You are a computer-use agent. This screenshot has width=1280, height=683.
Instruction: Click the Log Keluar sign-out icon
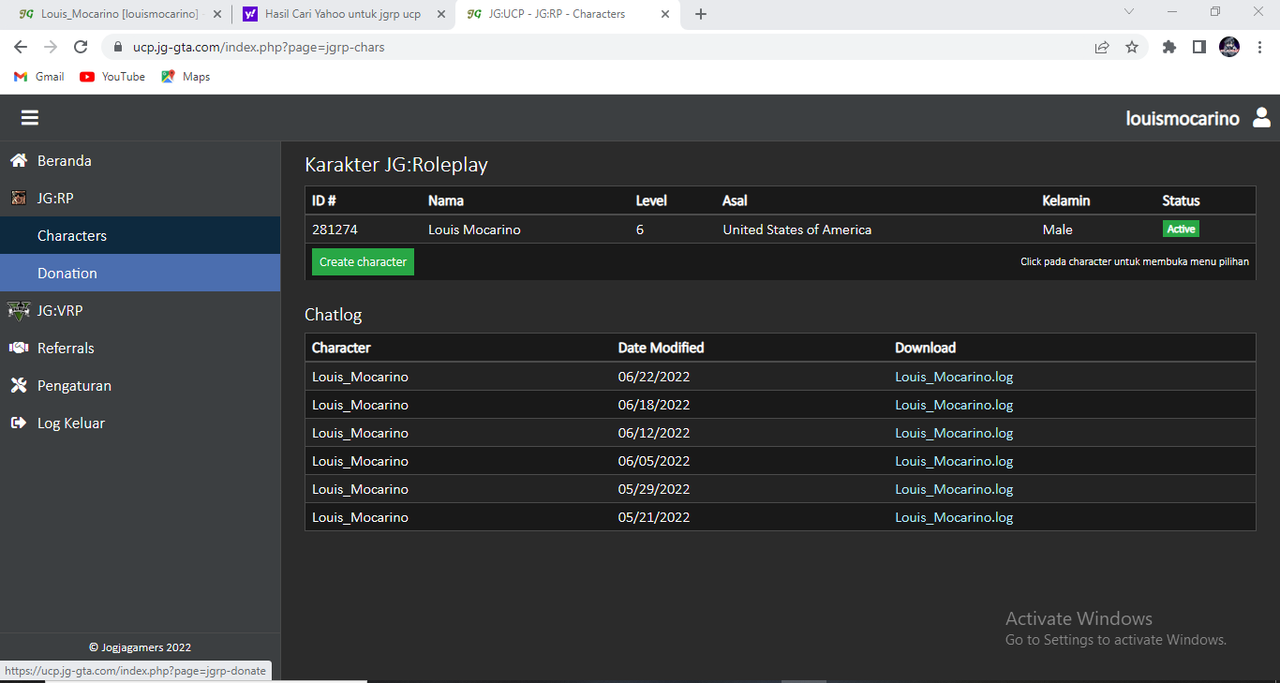[x=18, y=423]
